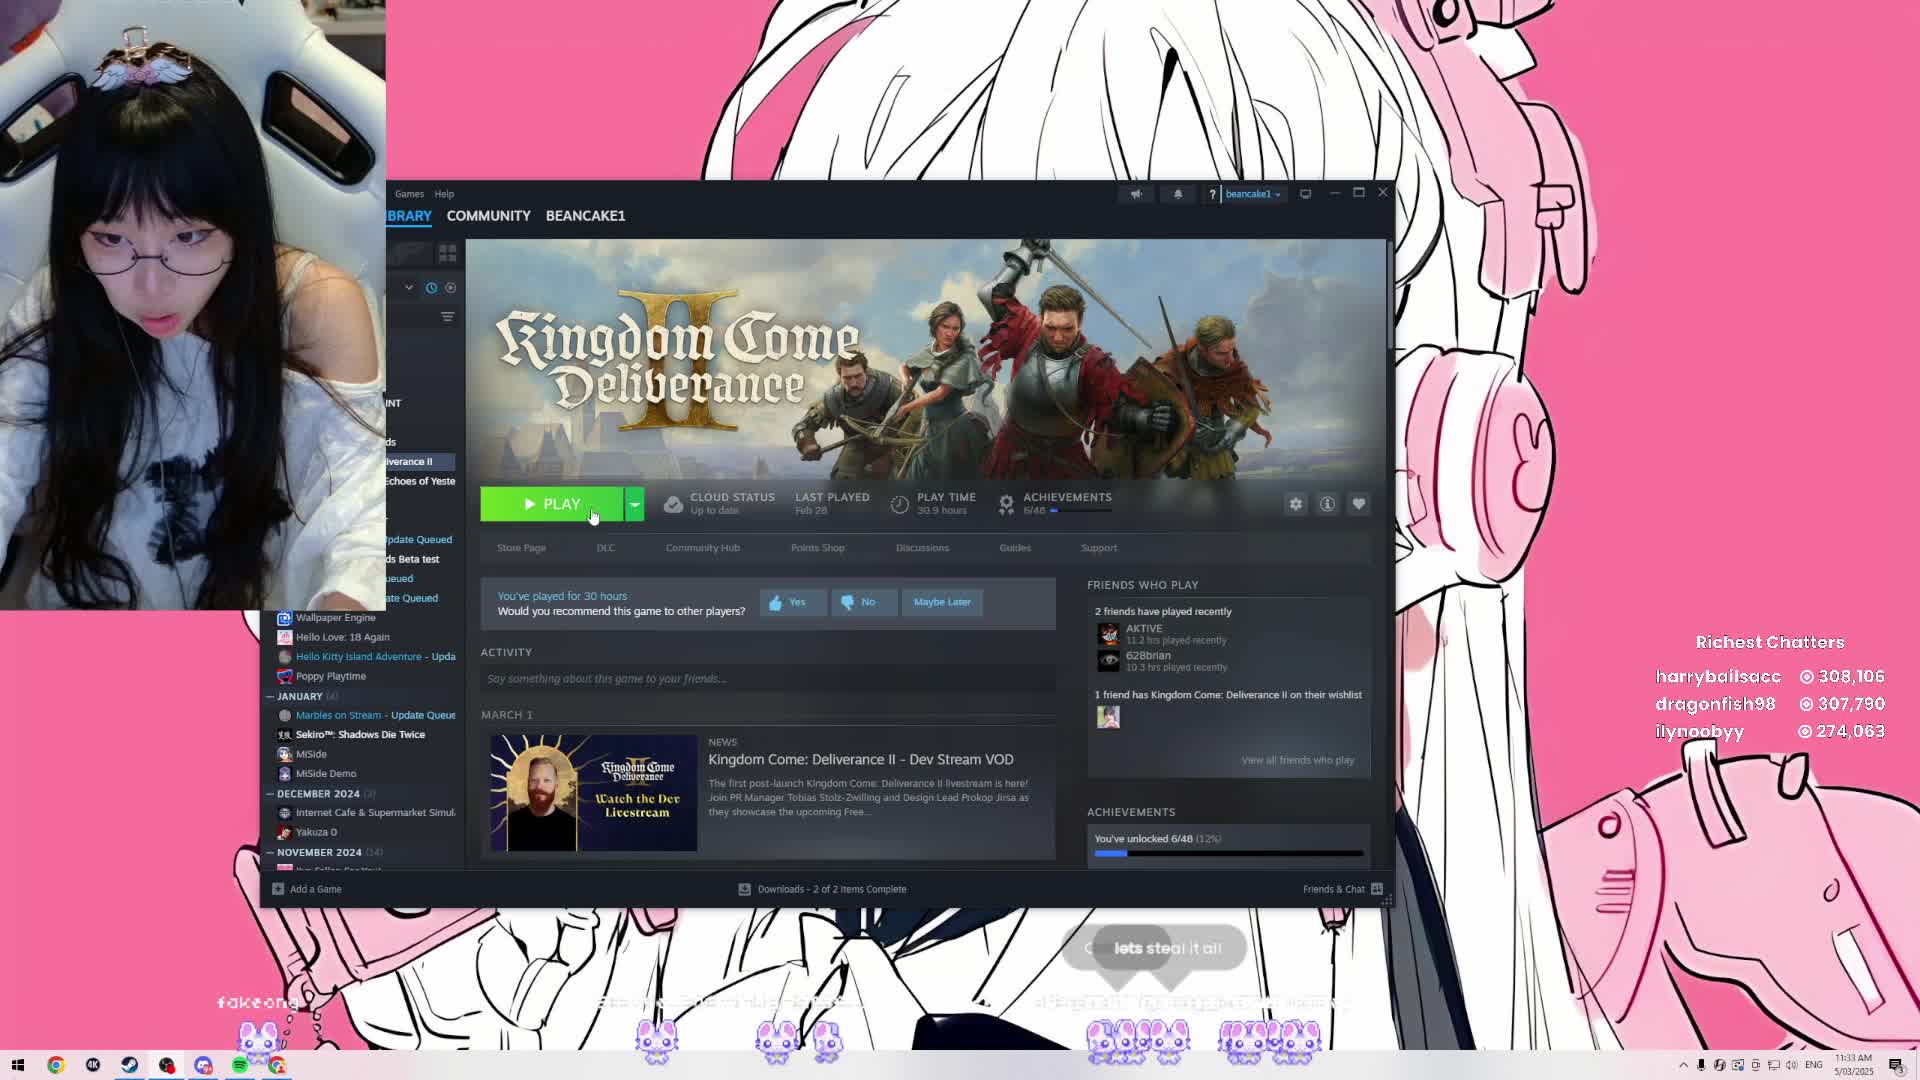1920x1080 pixels.
Task: Switch to the COMMUNITY section
Action: [x=489, y=216]
